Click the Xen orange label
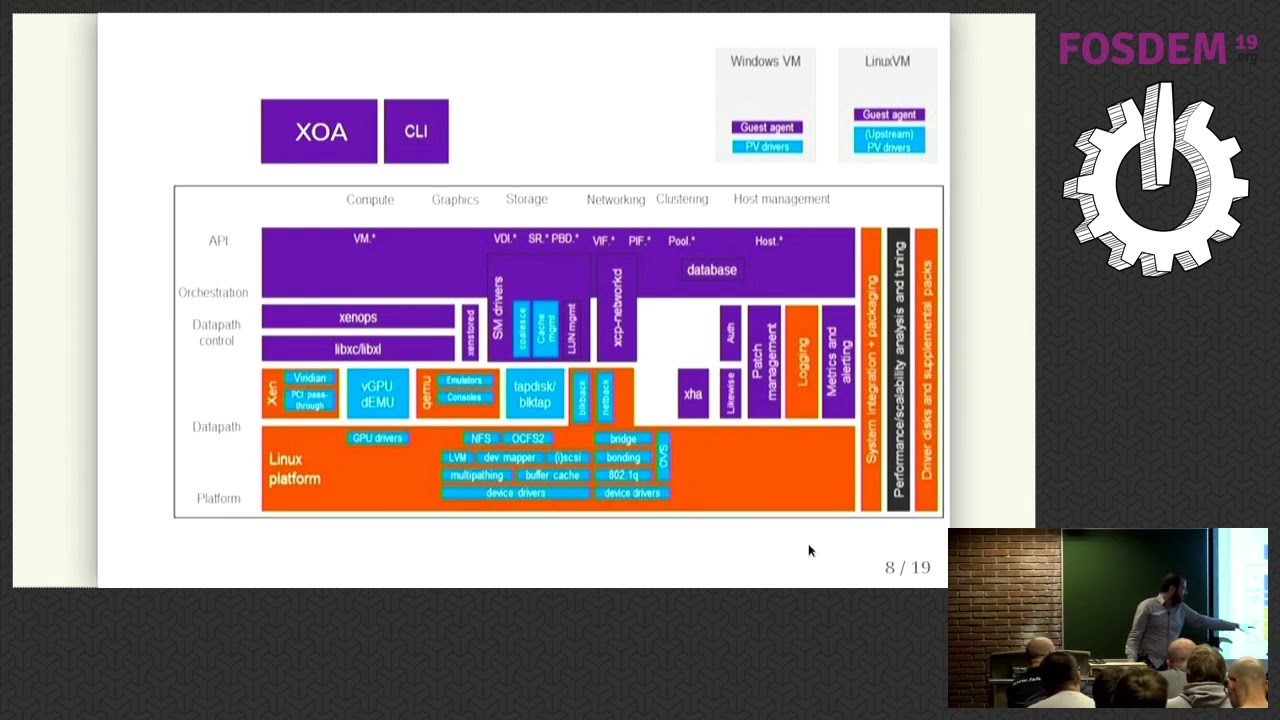This screenshot has width=1280, height=720. click(x=271, y=394)
